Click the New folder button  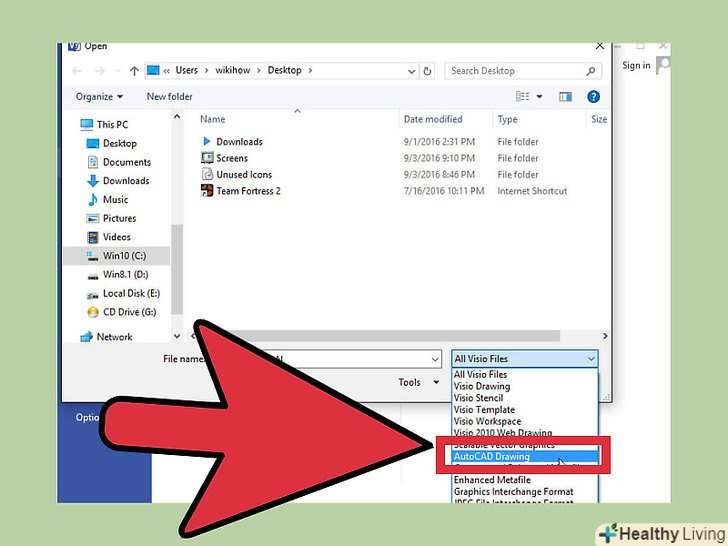(169, 97)
